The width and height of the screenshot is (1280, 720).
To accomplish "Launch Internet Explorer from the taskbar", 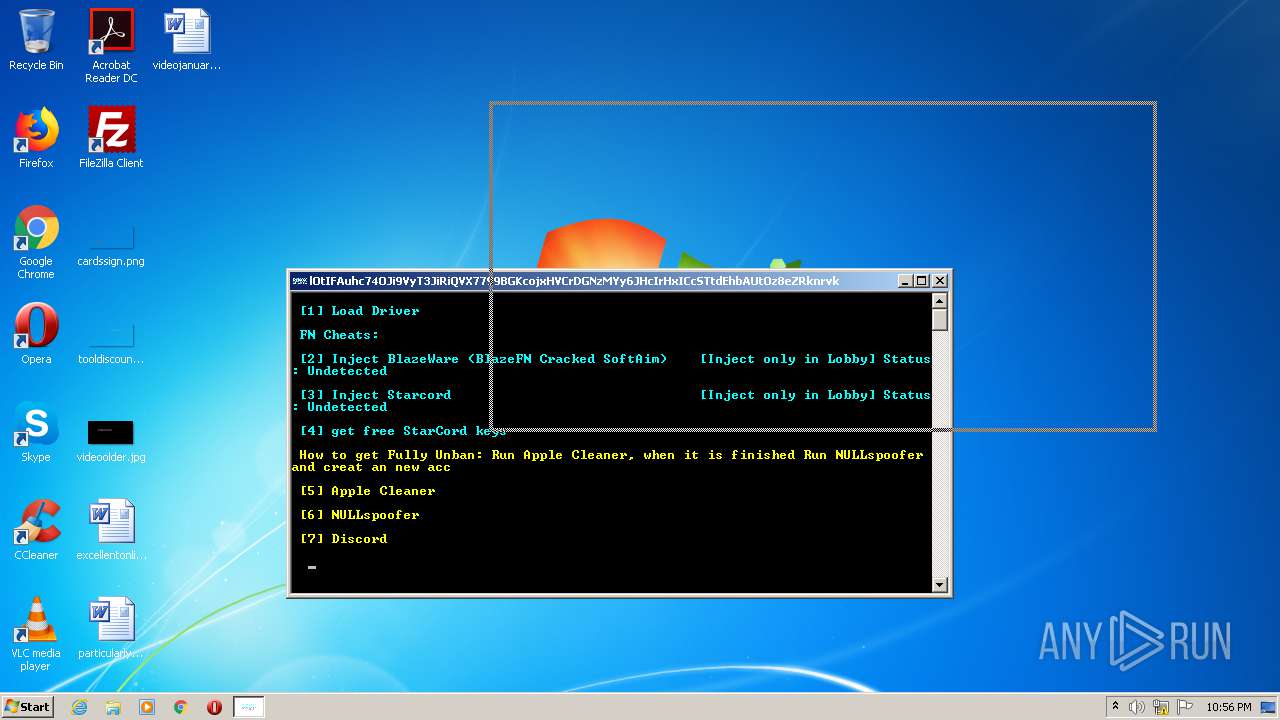I will pyautogui.click(x=80, y=707).
